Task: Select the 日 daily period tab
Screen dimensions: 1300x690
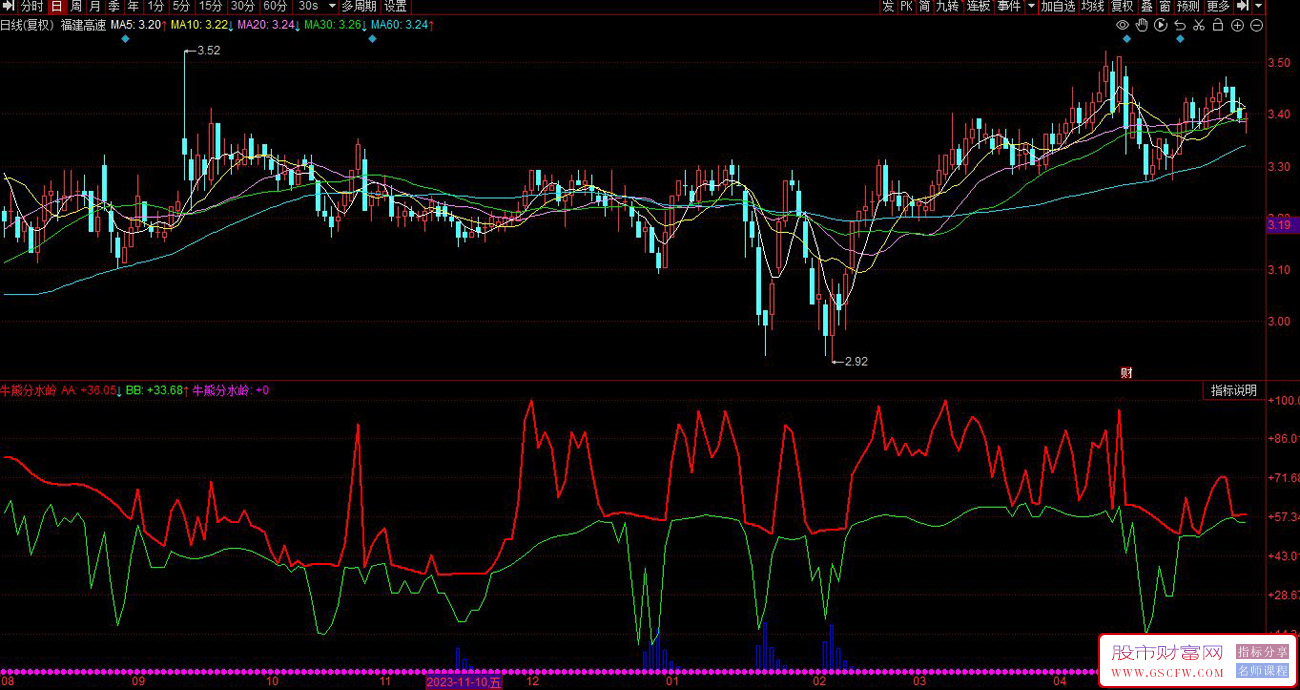Action: pos(56,6)
